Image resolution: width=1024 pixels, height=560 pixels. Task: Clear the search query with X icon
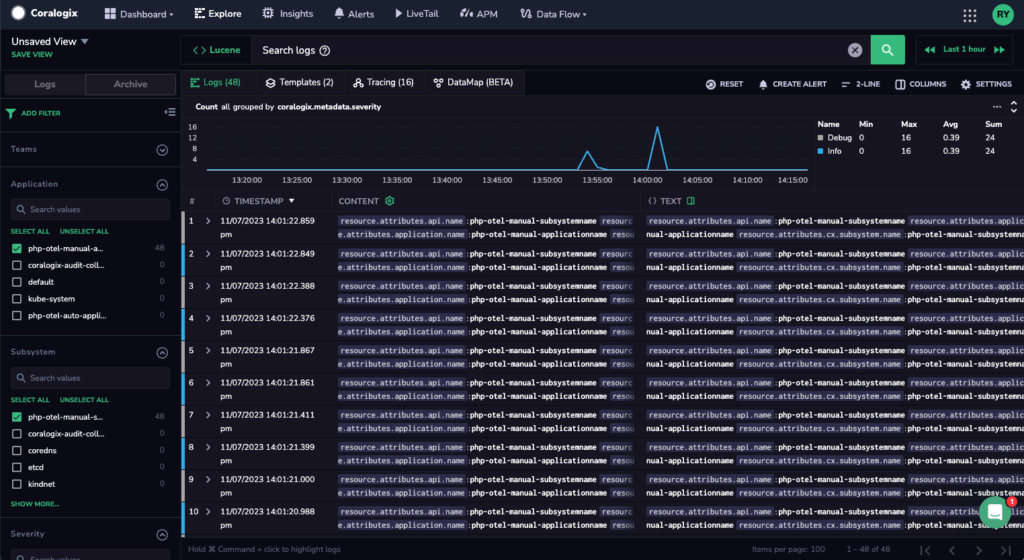click(x=855, y=50)
